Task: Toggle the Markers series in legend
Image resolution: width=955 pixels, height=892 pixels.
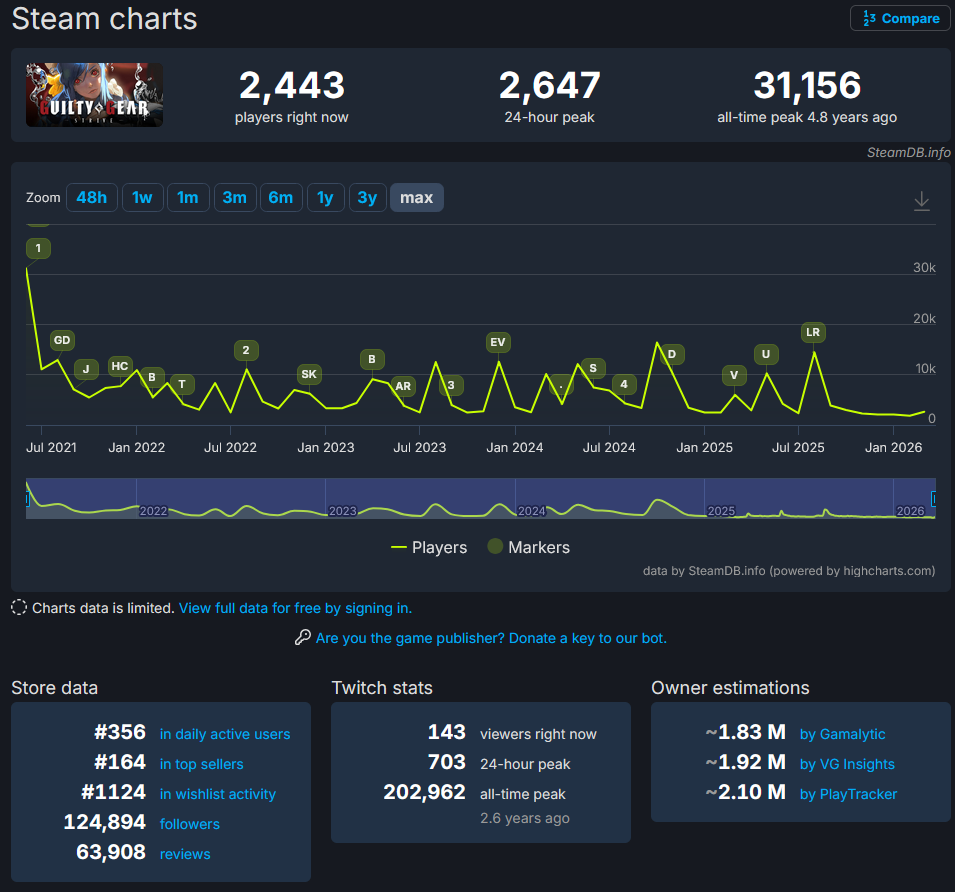Action: click(529, 547)
